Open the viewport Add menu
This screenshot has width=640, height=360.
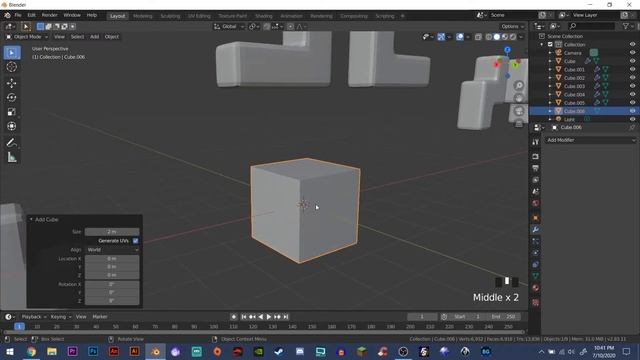point(95,37)
